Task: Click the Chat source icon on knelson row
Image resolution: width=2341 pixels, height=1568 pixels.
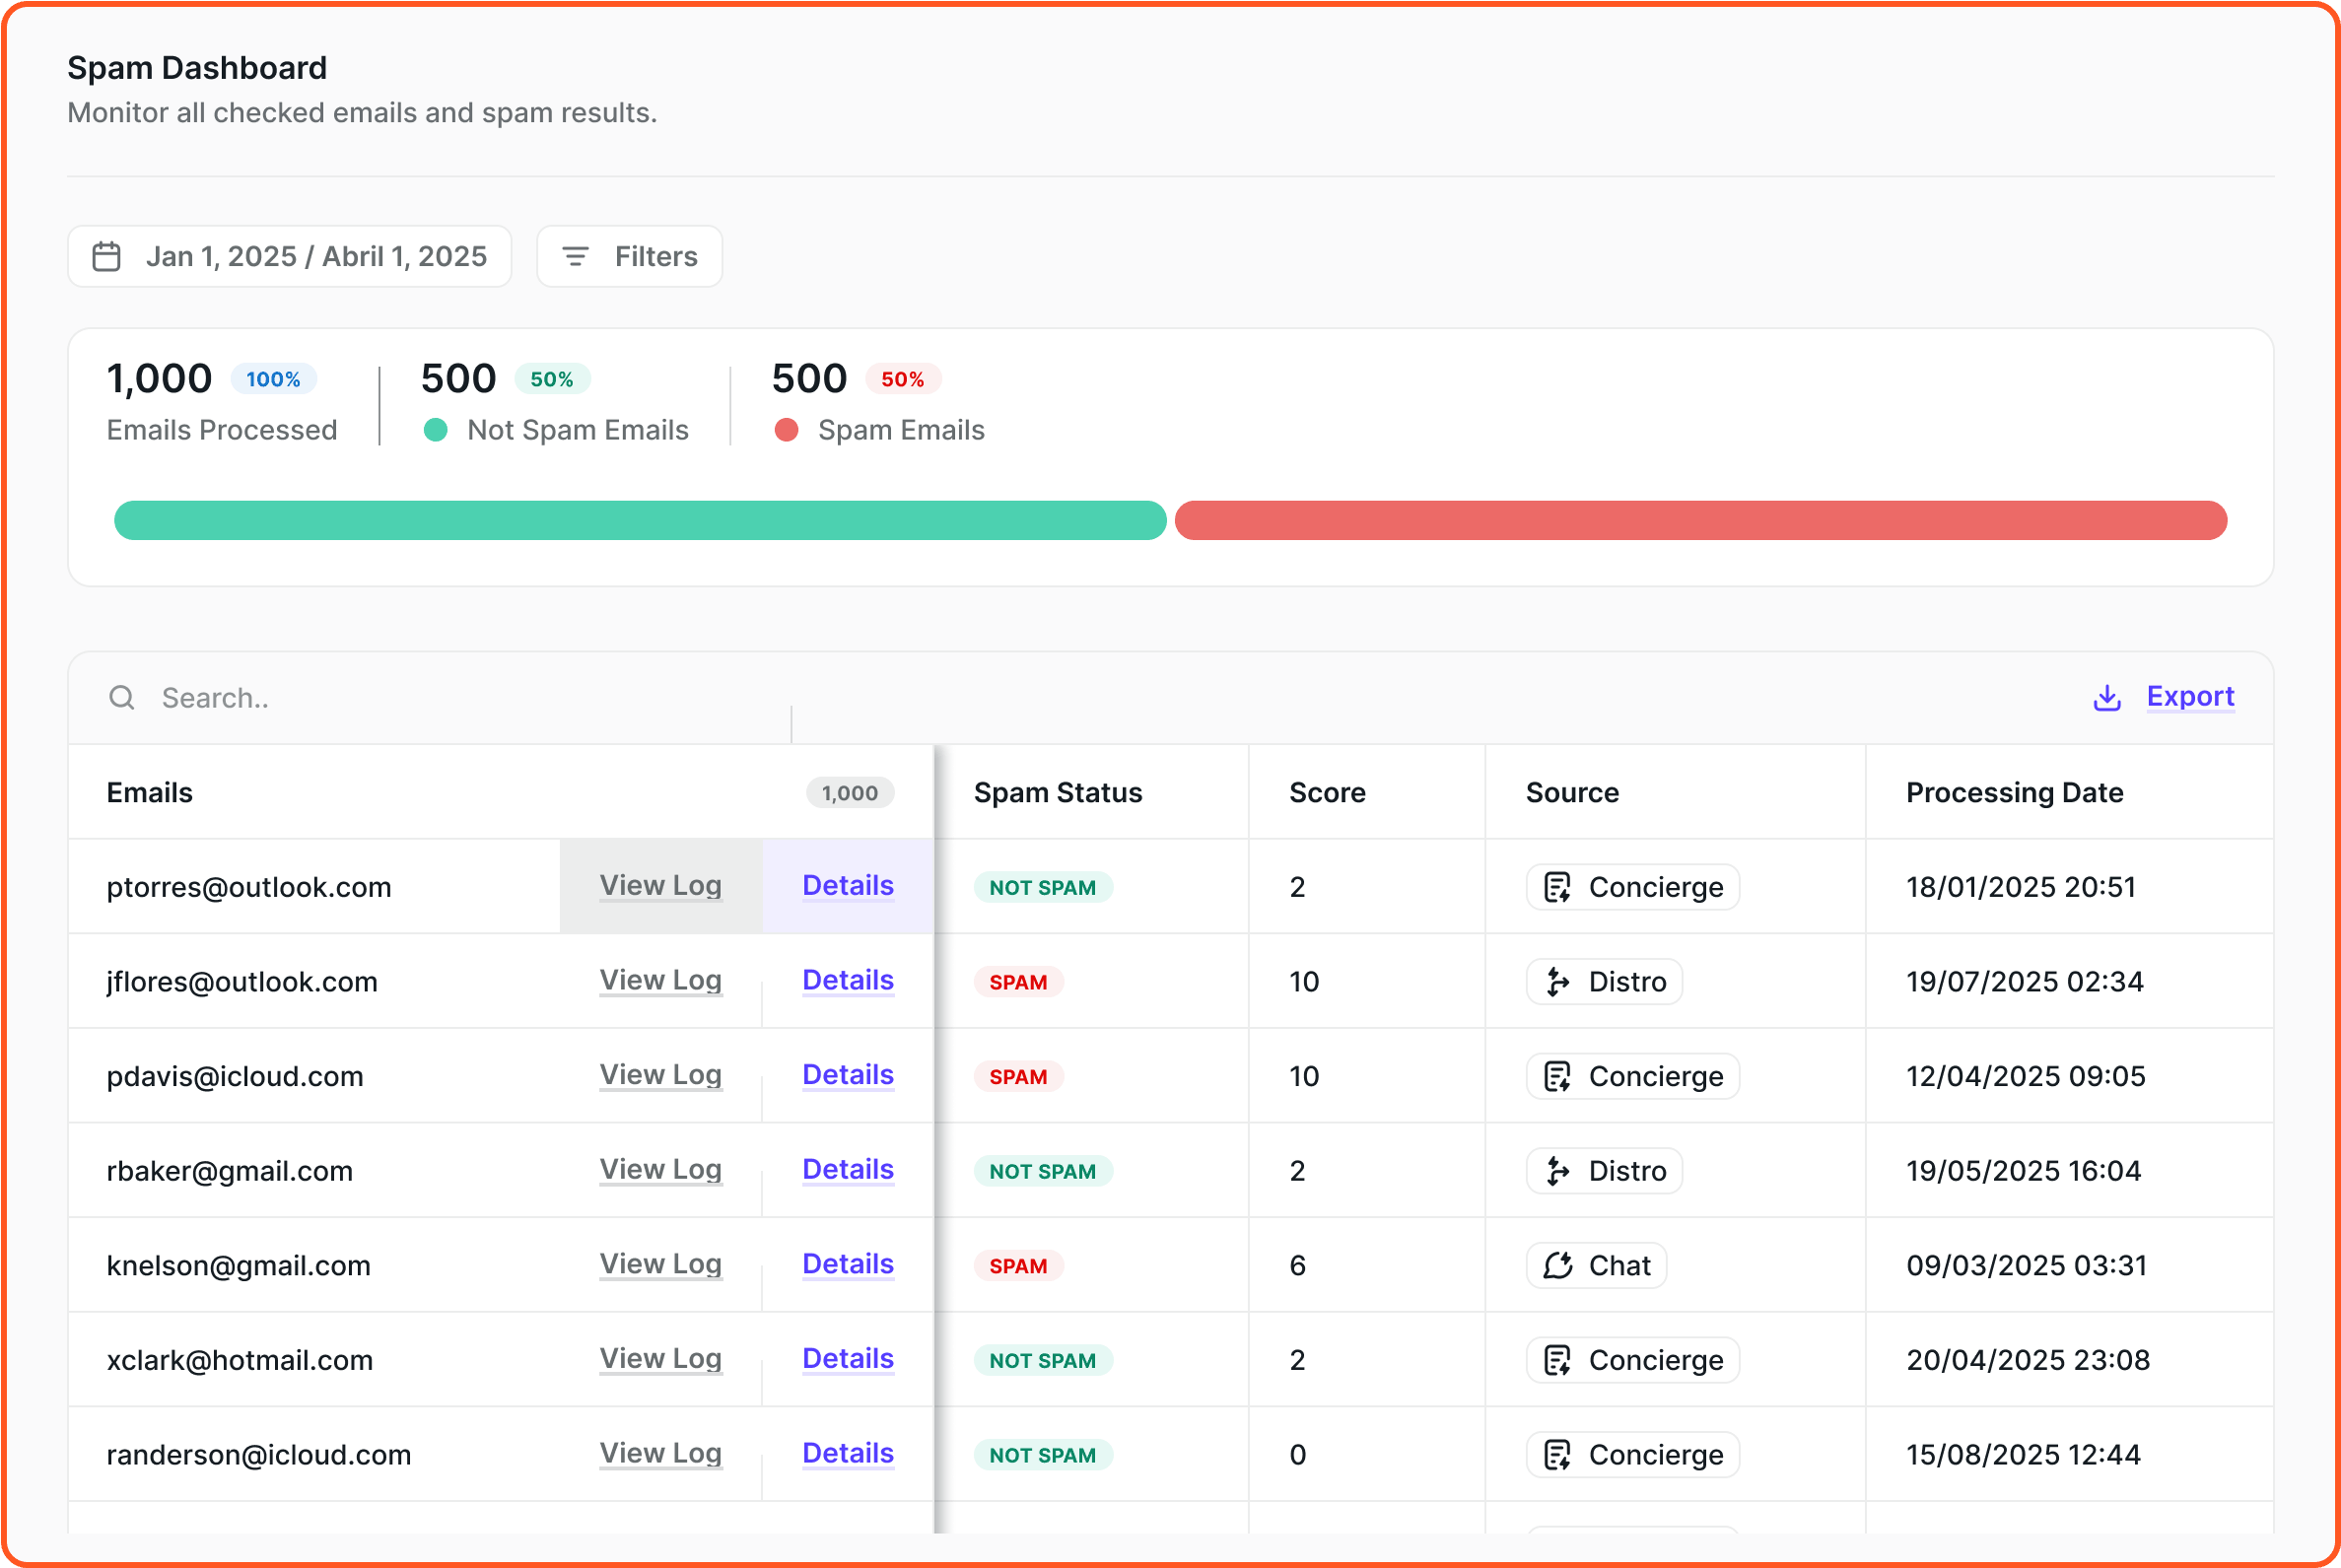Action: click(1557, 1265)
